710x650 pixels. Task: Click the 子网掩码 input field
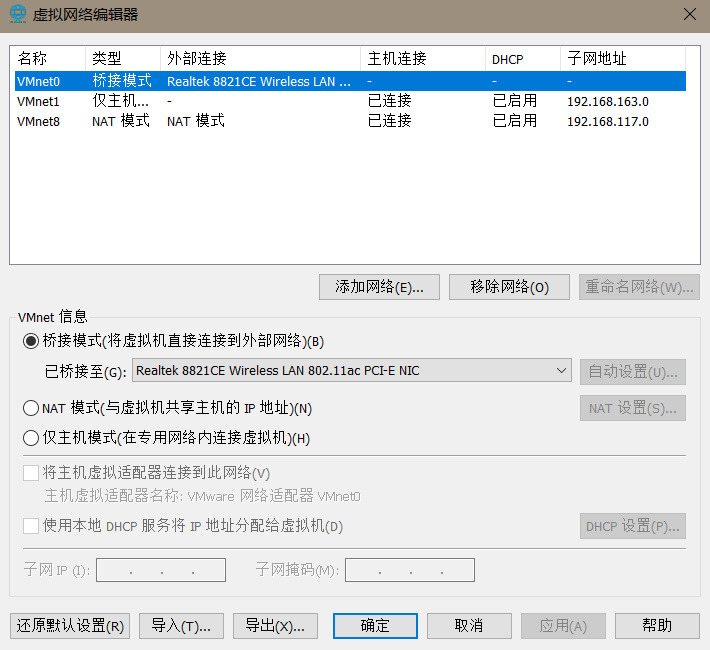point(410,570)
